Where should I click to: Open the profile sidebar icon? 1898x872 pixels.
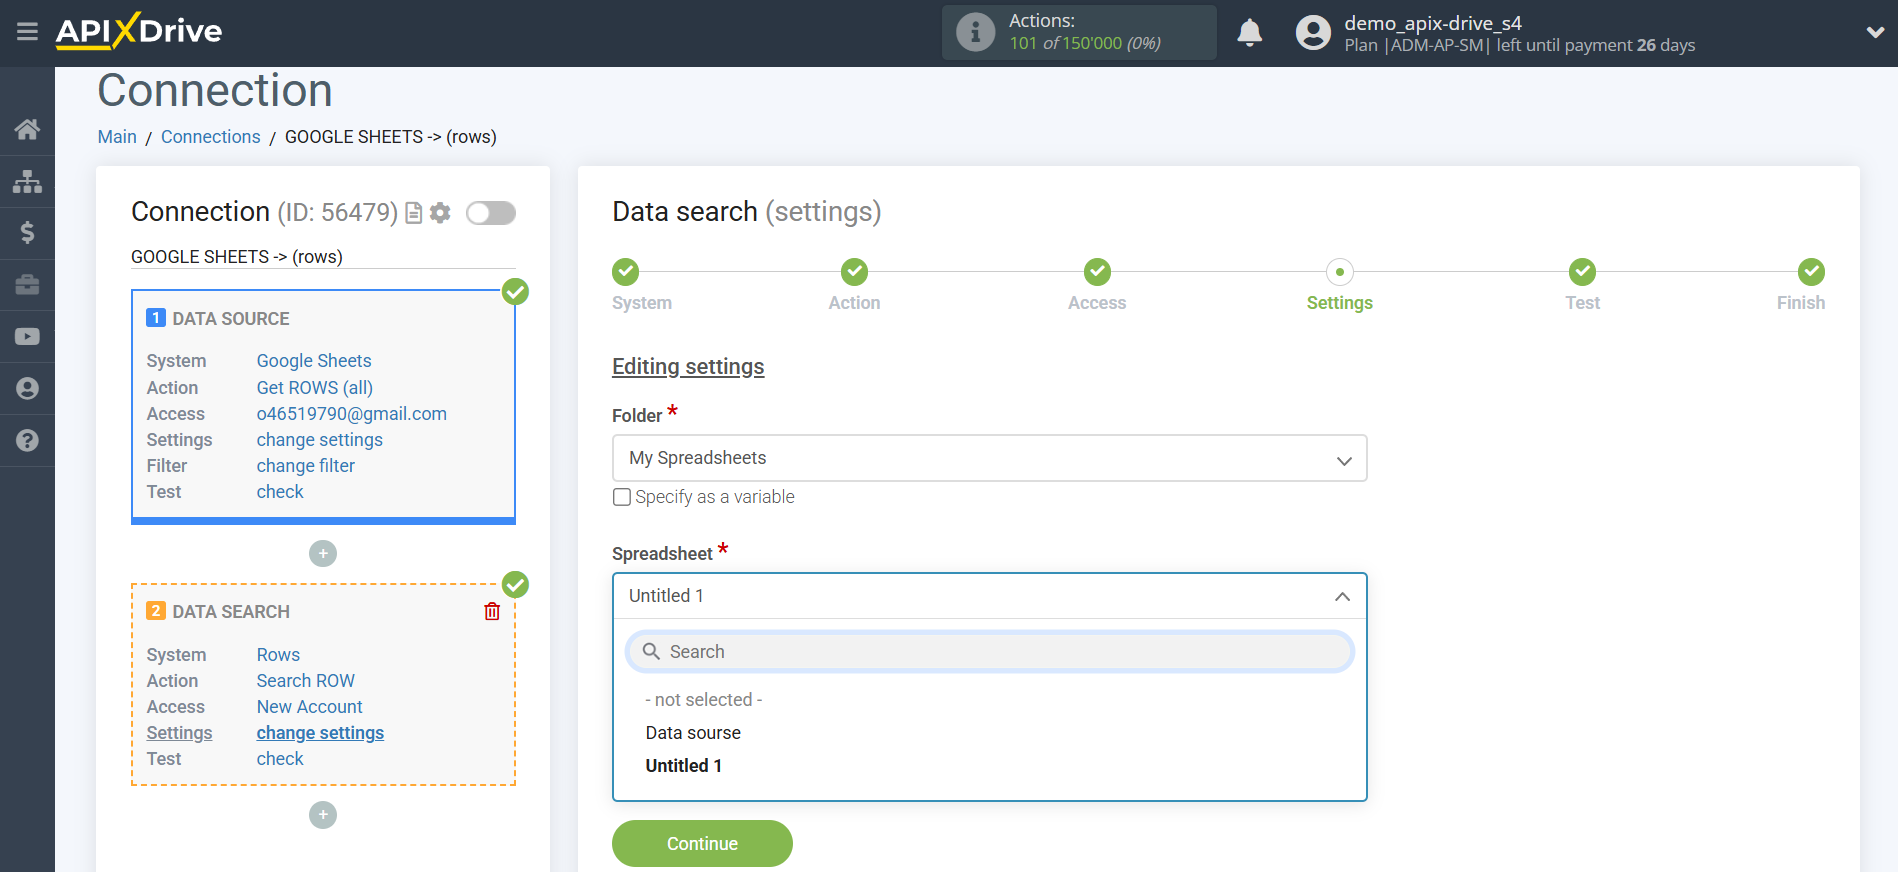pyautogui.click(x=27, y=389)
